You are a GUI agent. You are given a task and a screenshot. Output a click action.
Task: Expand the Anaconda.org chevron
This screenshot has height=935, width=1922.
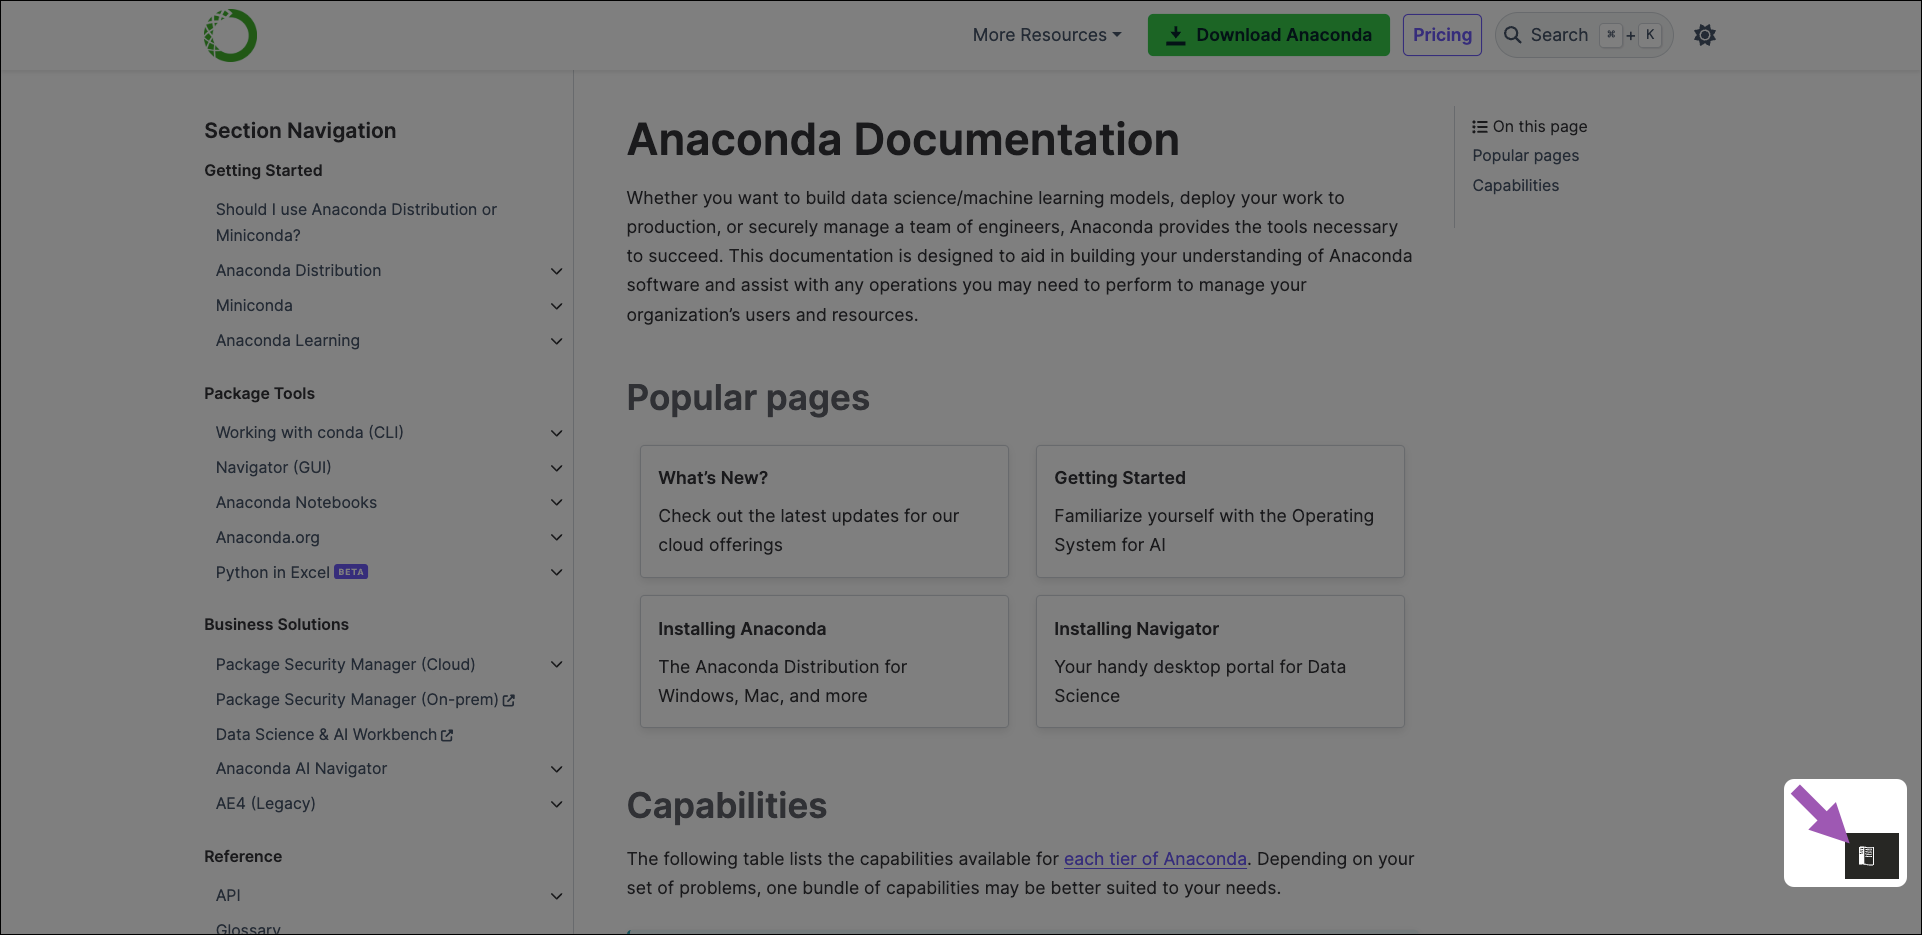tap(557, 537)
